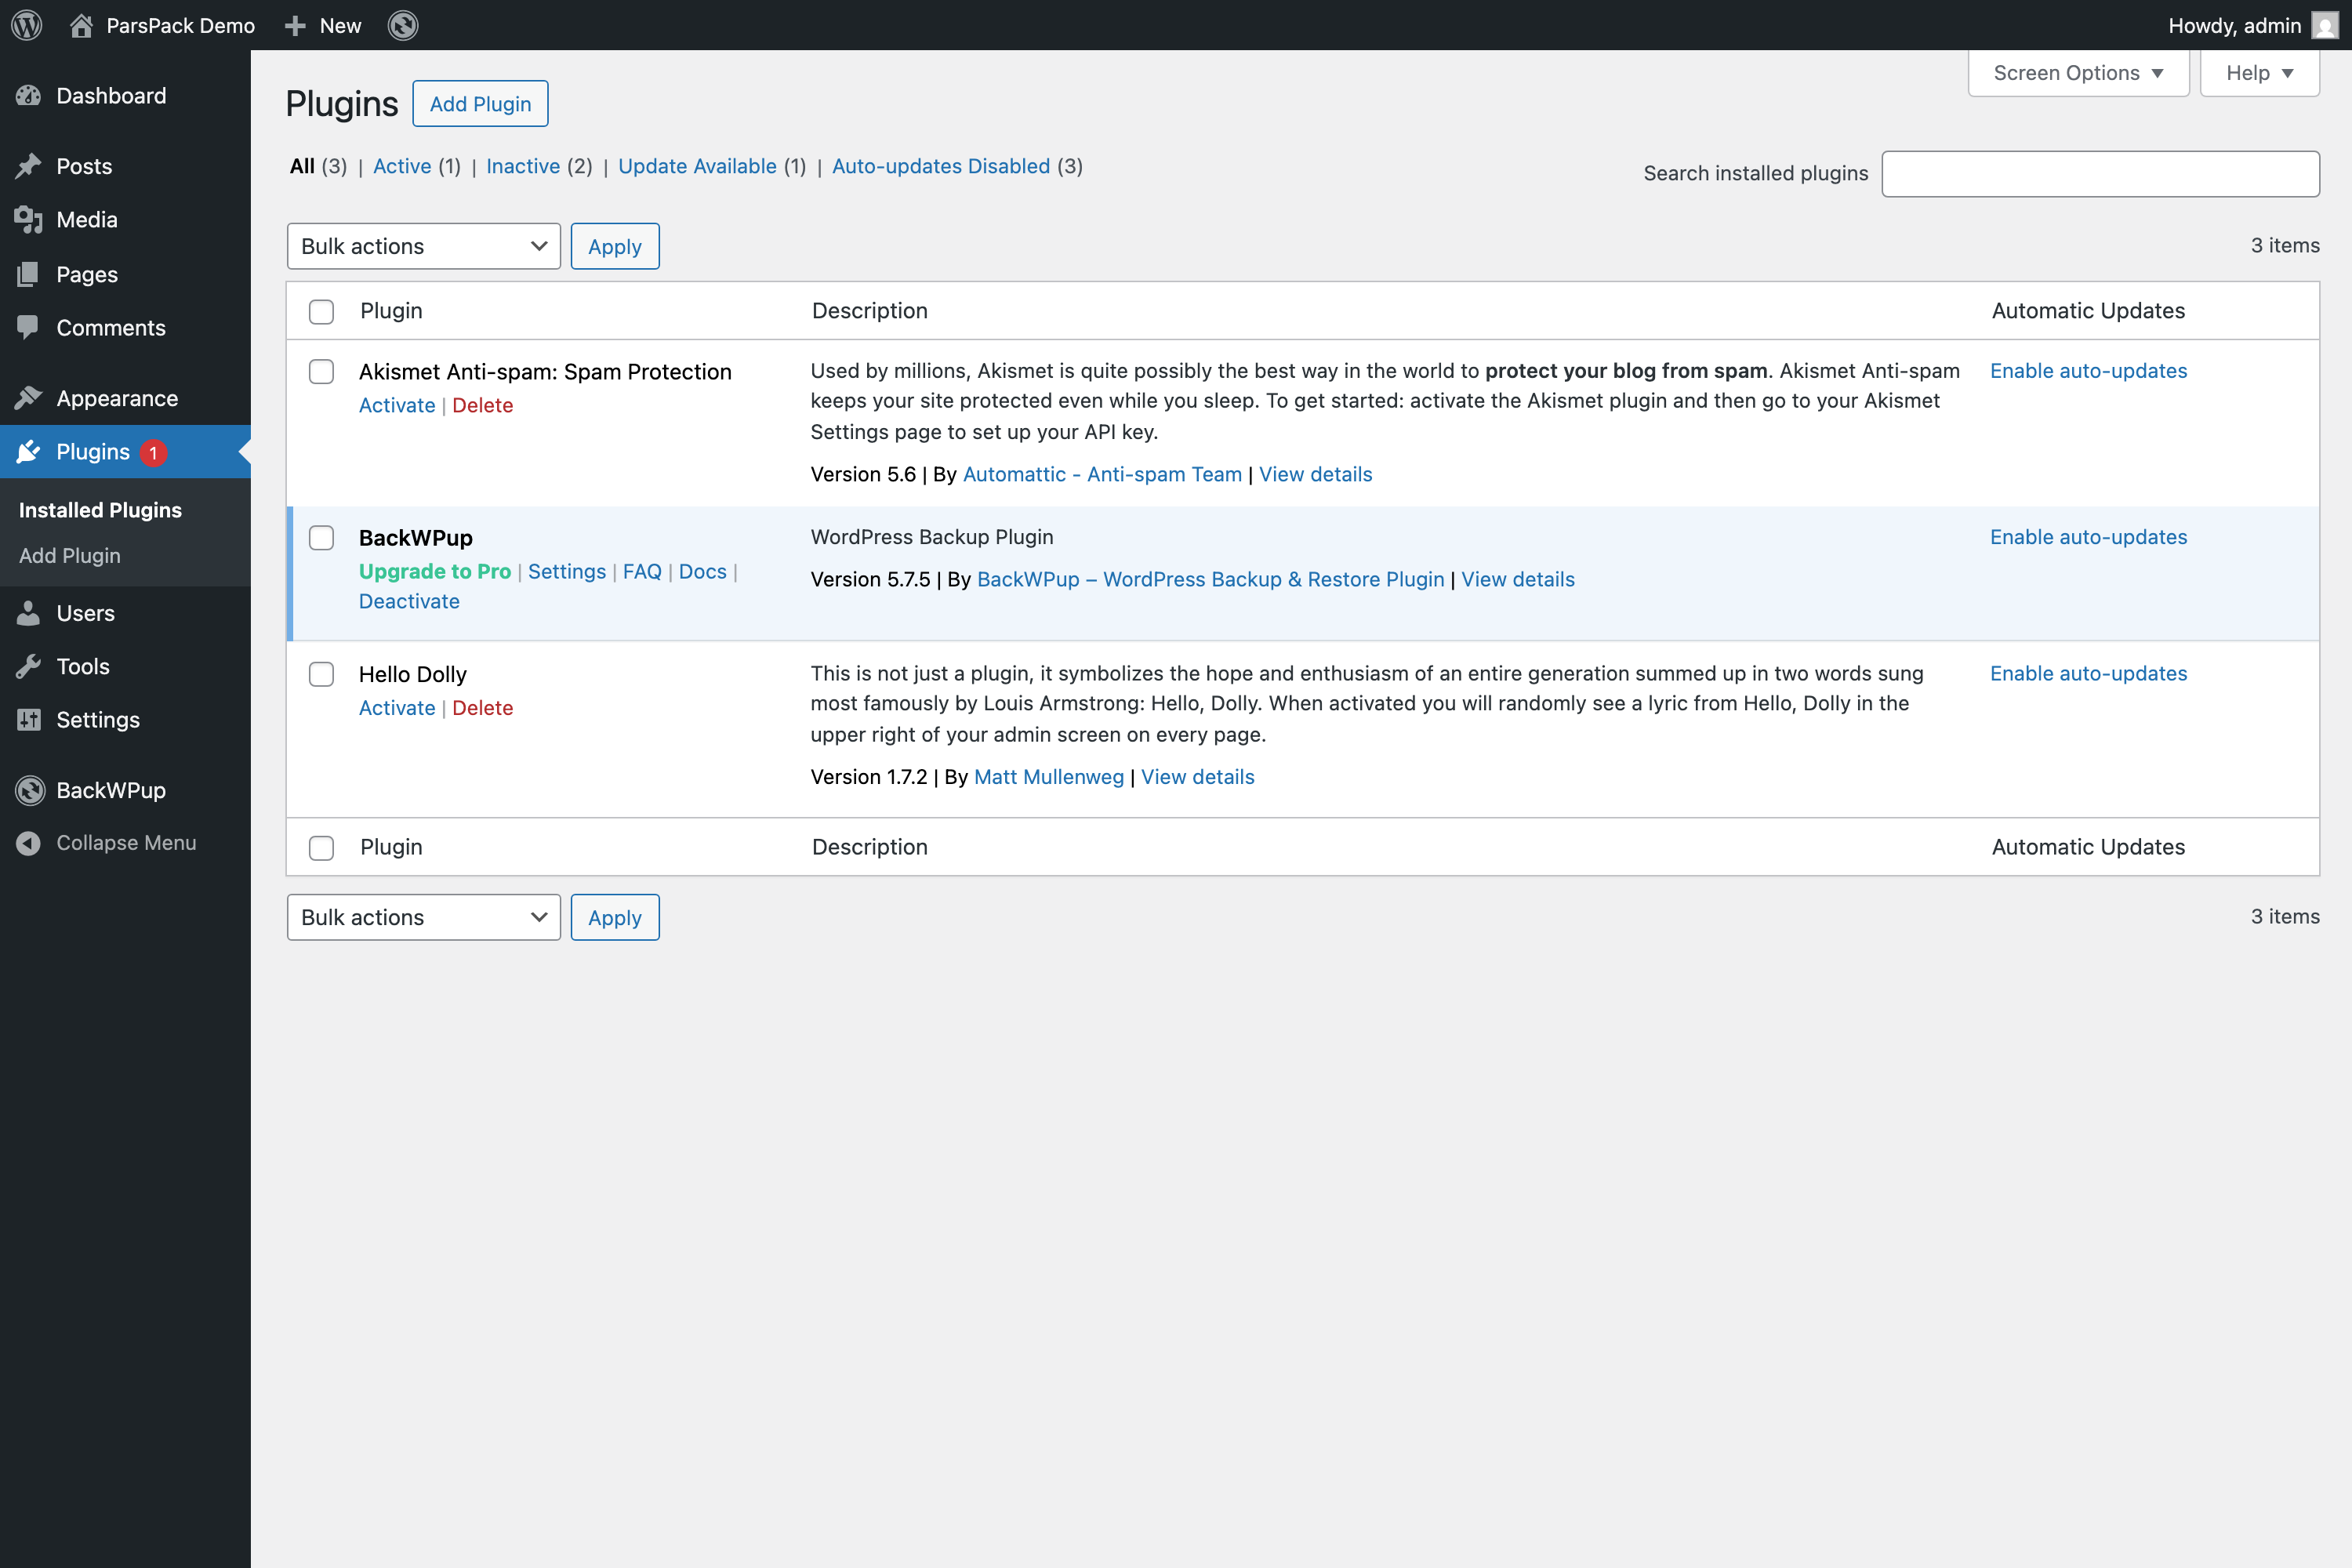Open the bottom Bulk actions dropdown
Image resolution: width=2352 pixels, height=1568 pixels.
[424, 917]
